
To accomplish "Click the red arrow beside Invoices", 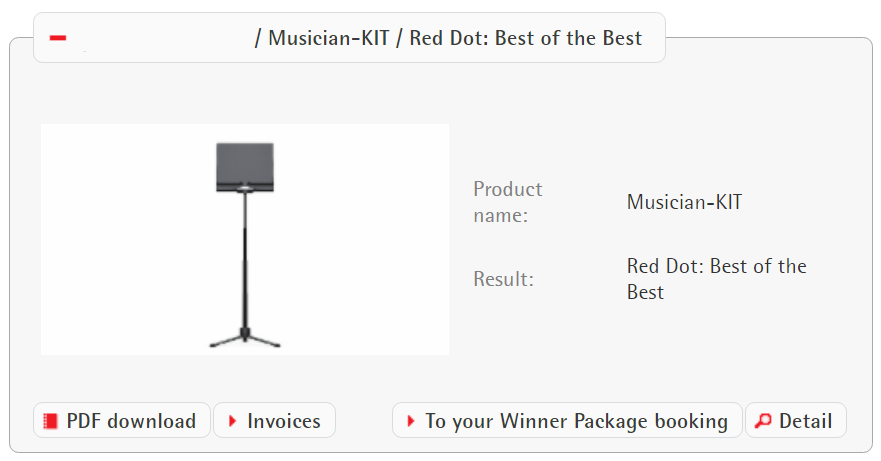I will [232, 421].
